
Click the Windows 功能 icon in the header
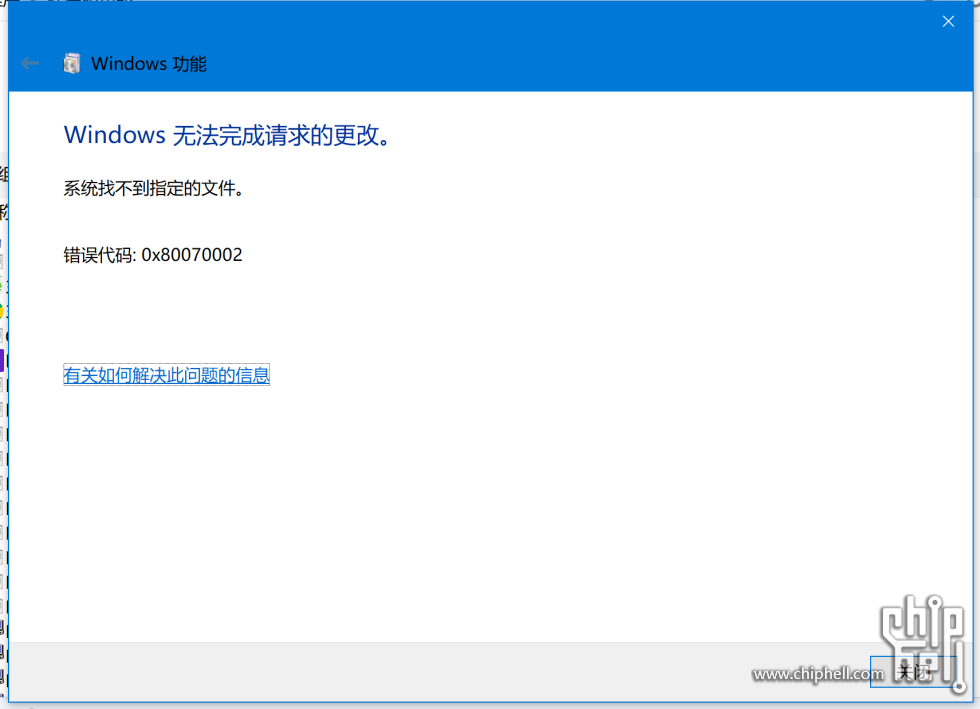point(72,64)
